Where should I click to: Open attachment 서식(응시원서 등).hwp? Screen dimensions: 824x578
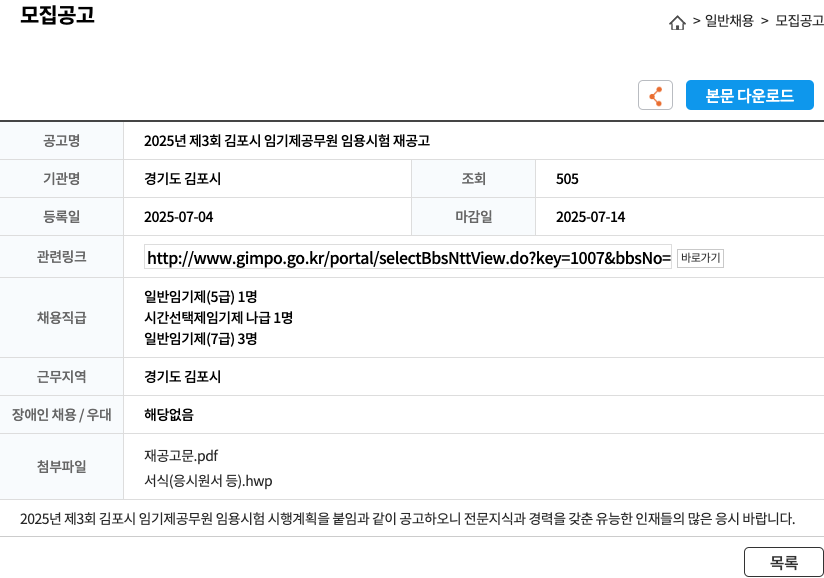tap(208, 481)
